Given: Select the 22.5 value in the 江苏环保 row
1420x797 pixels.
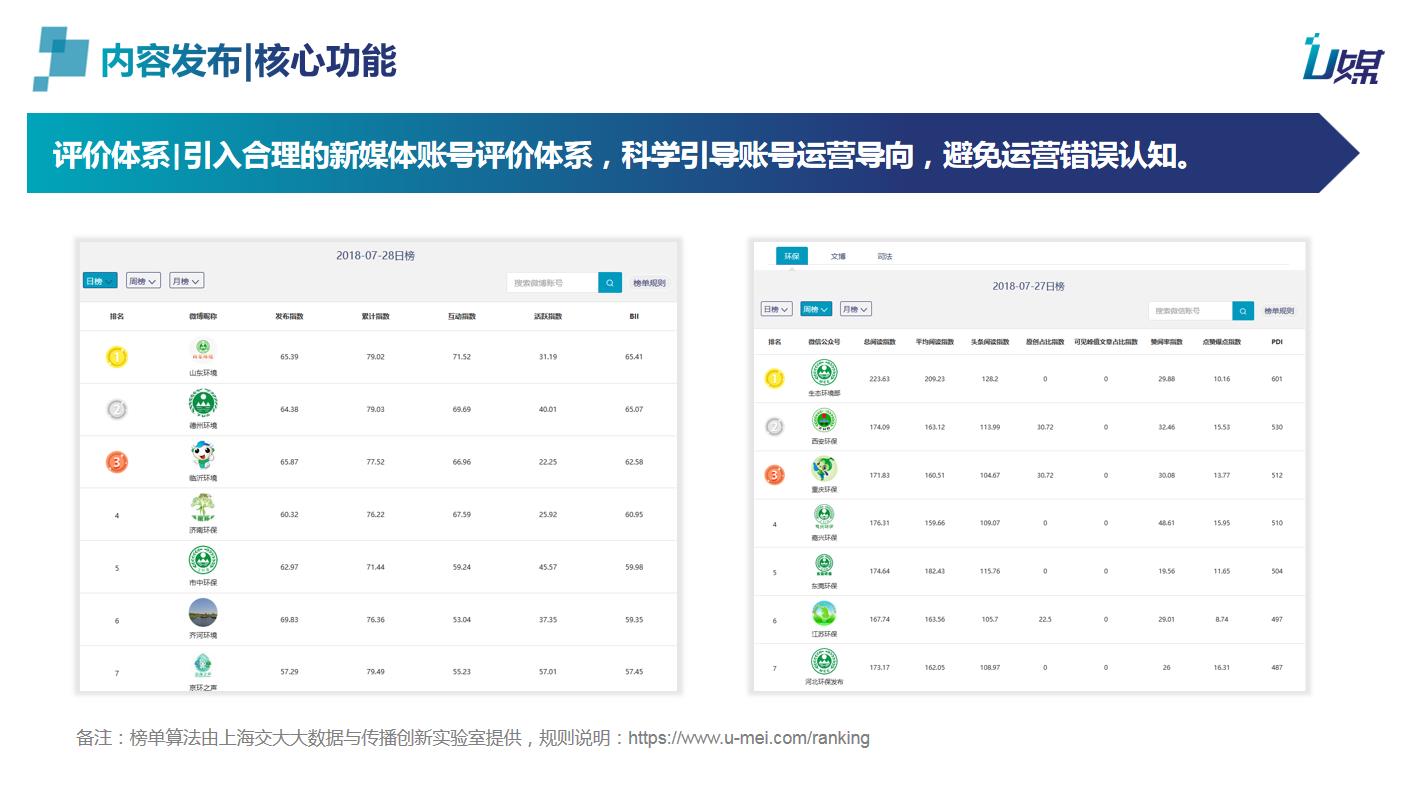Looking at the screenshot, I should tap(1045, 619).
